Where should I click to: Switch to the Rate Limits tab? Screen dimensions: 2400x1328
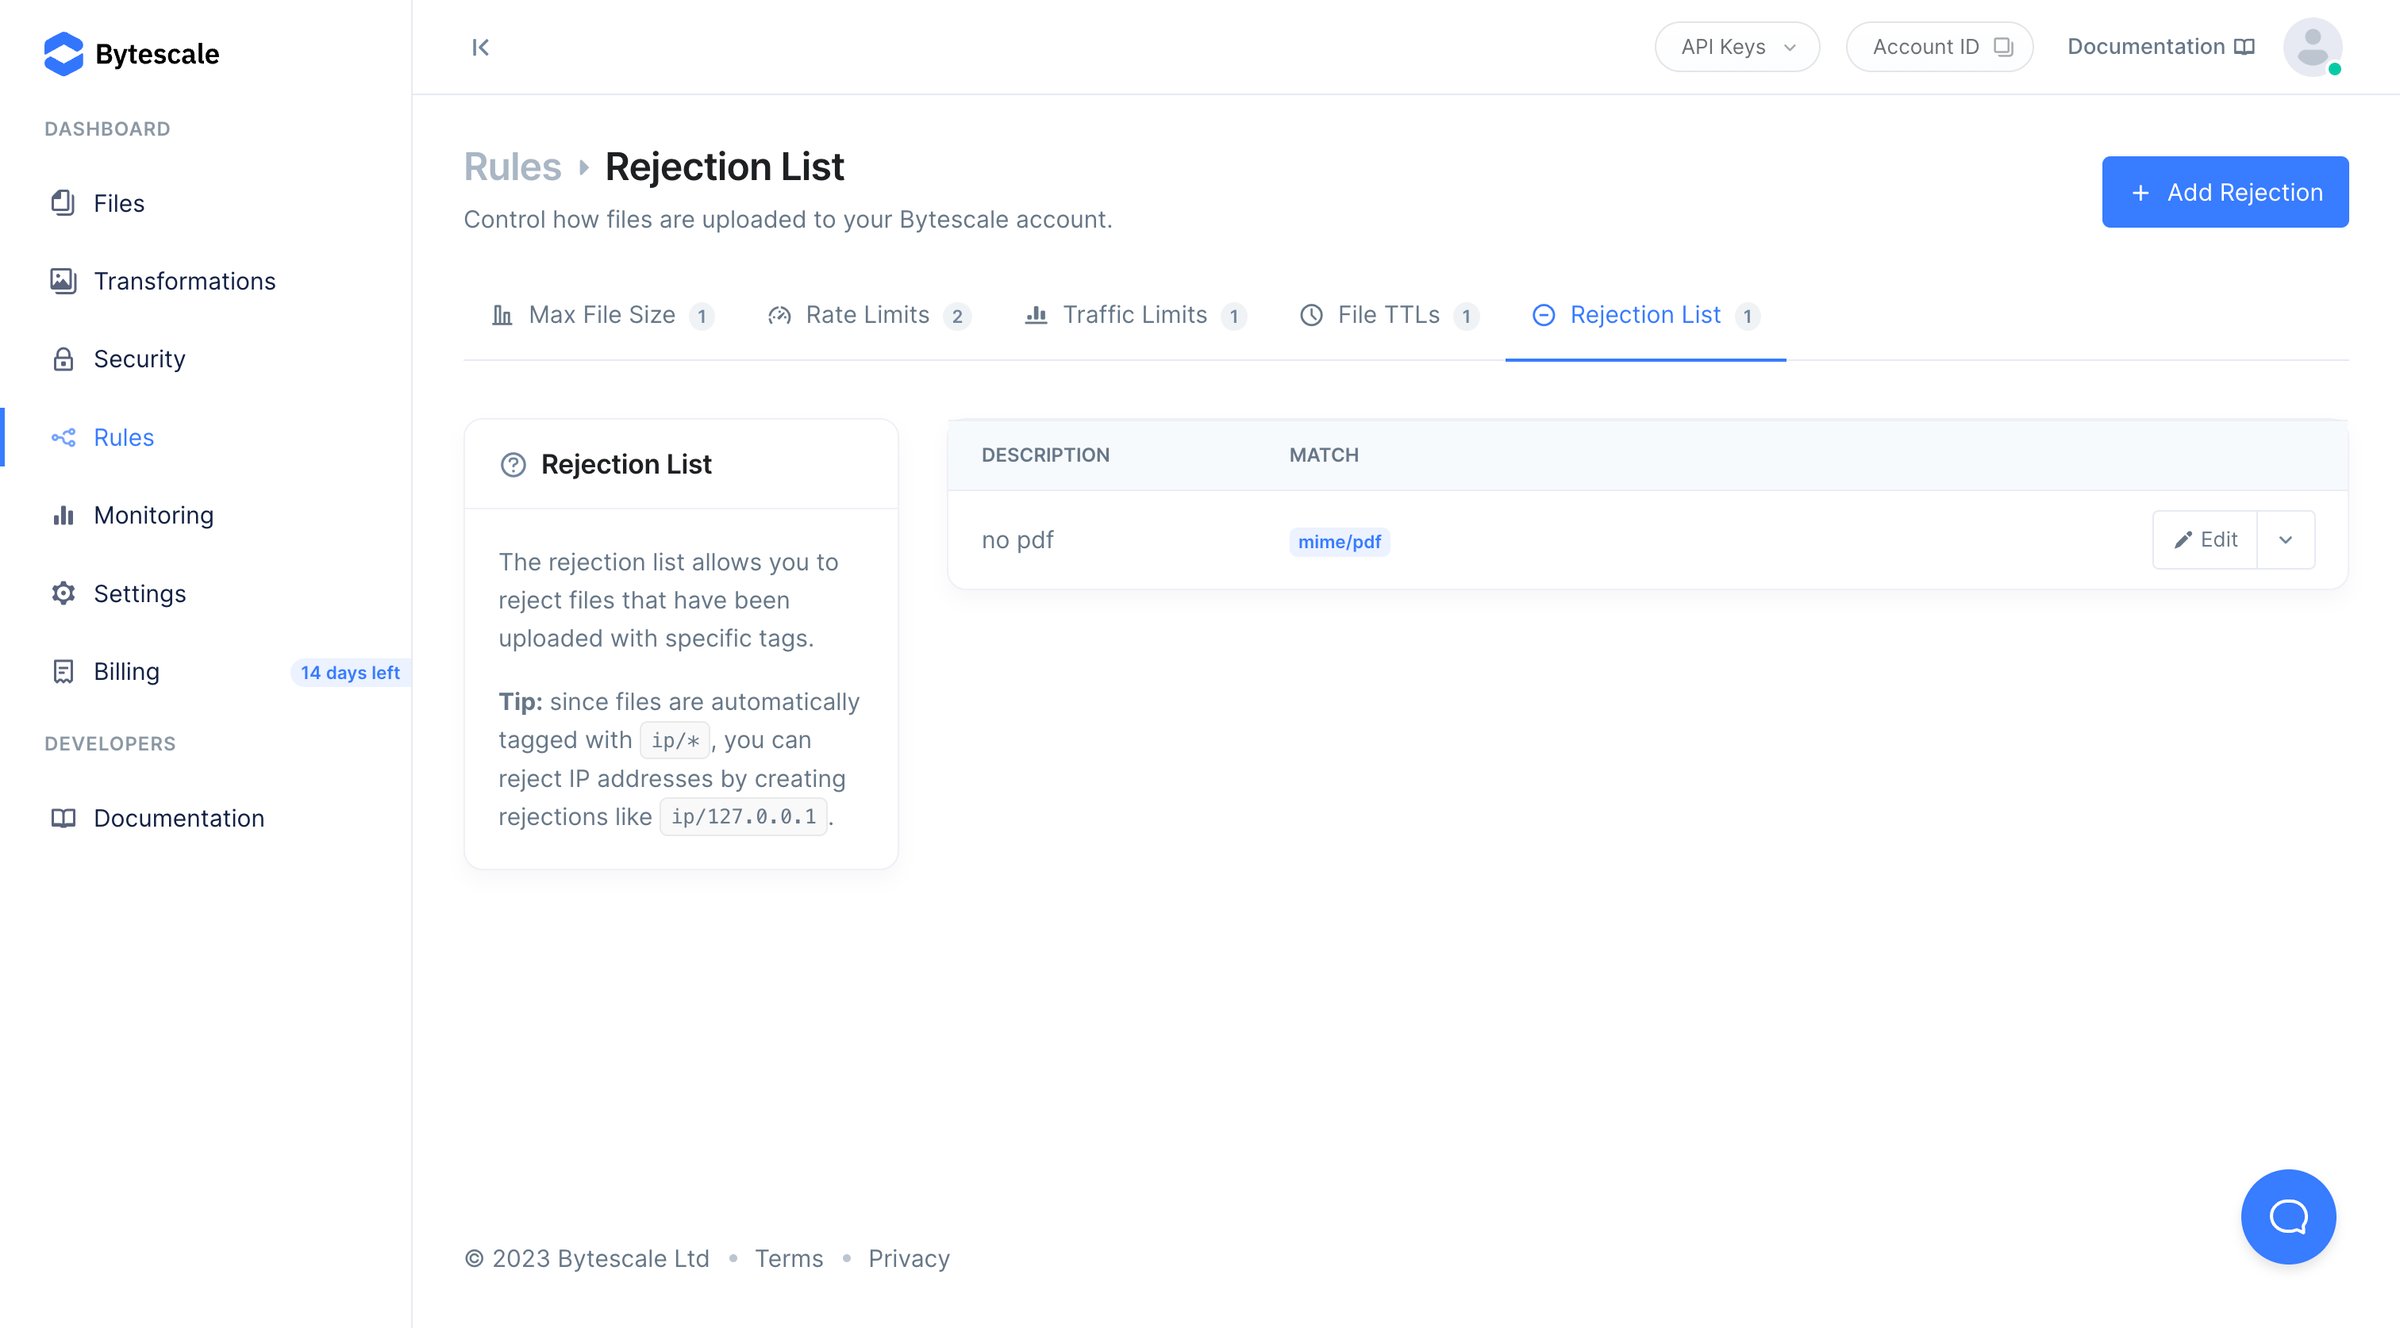click(868, 315)
